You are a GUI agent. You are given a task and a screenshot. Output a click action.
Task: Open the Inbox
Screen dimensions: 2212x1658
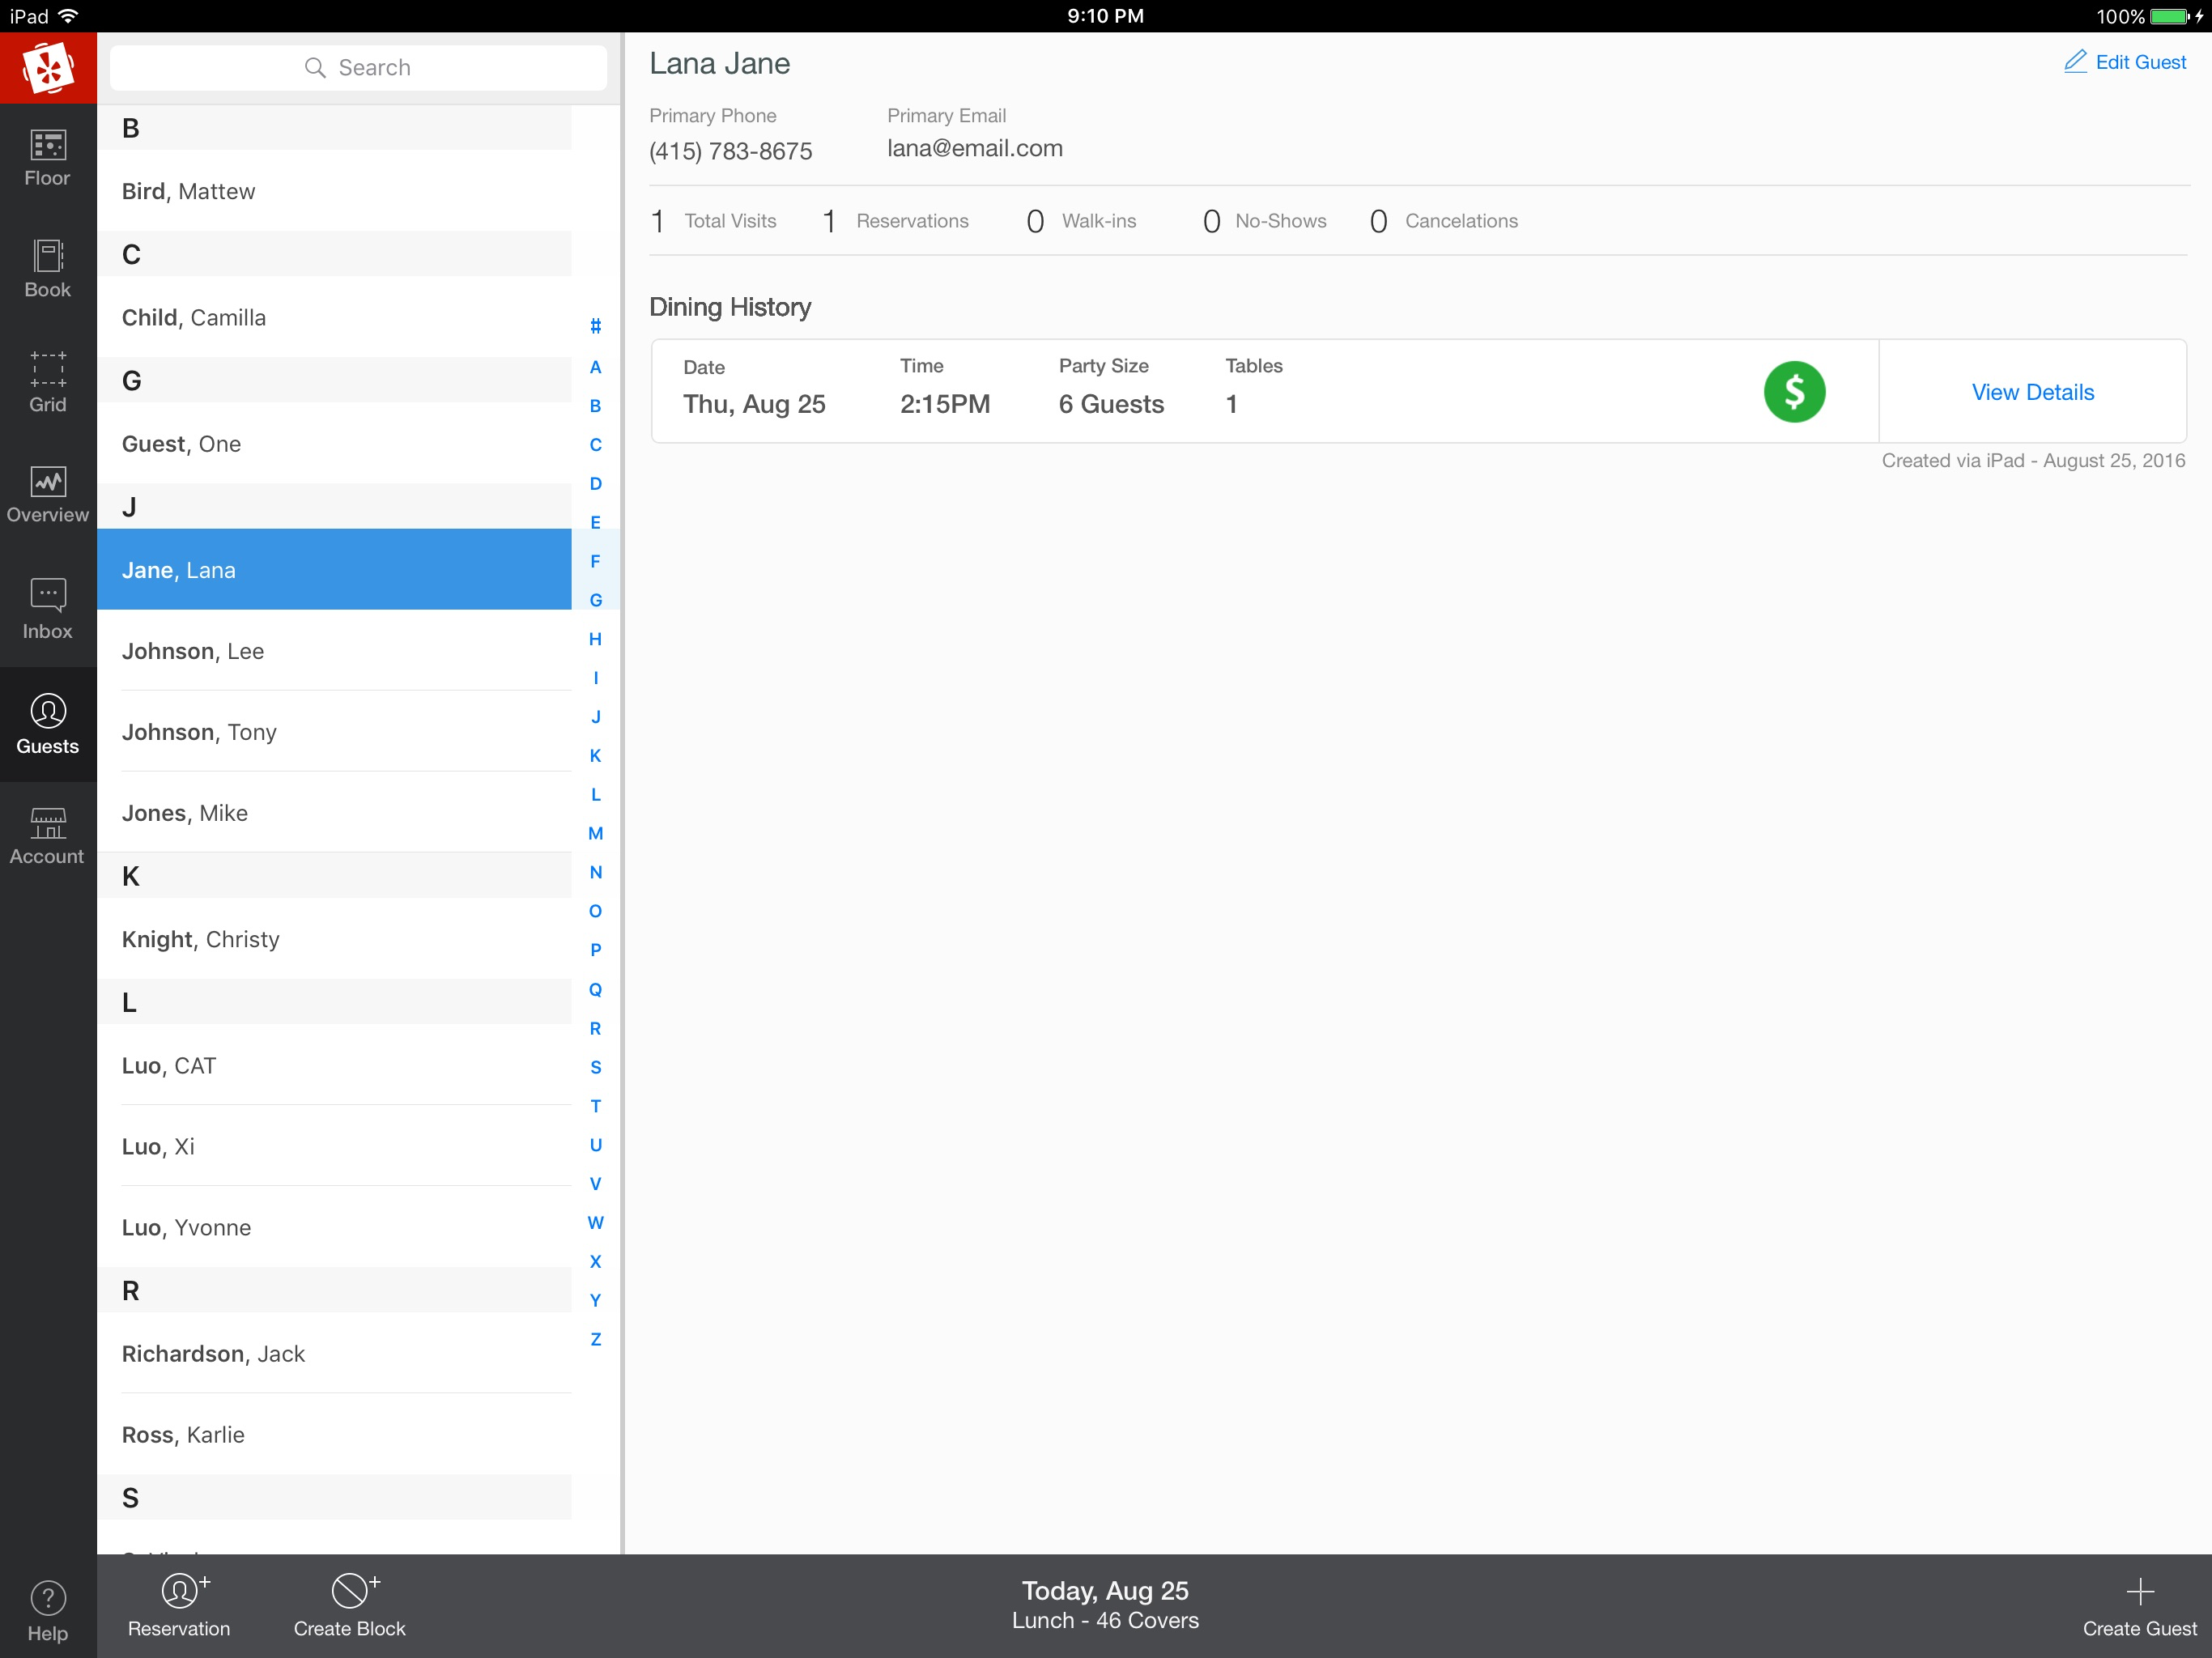point(48,609)
